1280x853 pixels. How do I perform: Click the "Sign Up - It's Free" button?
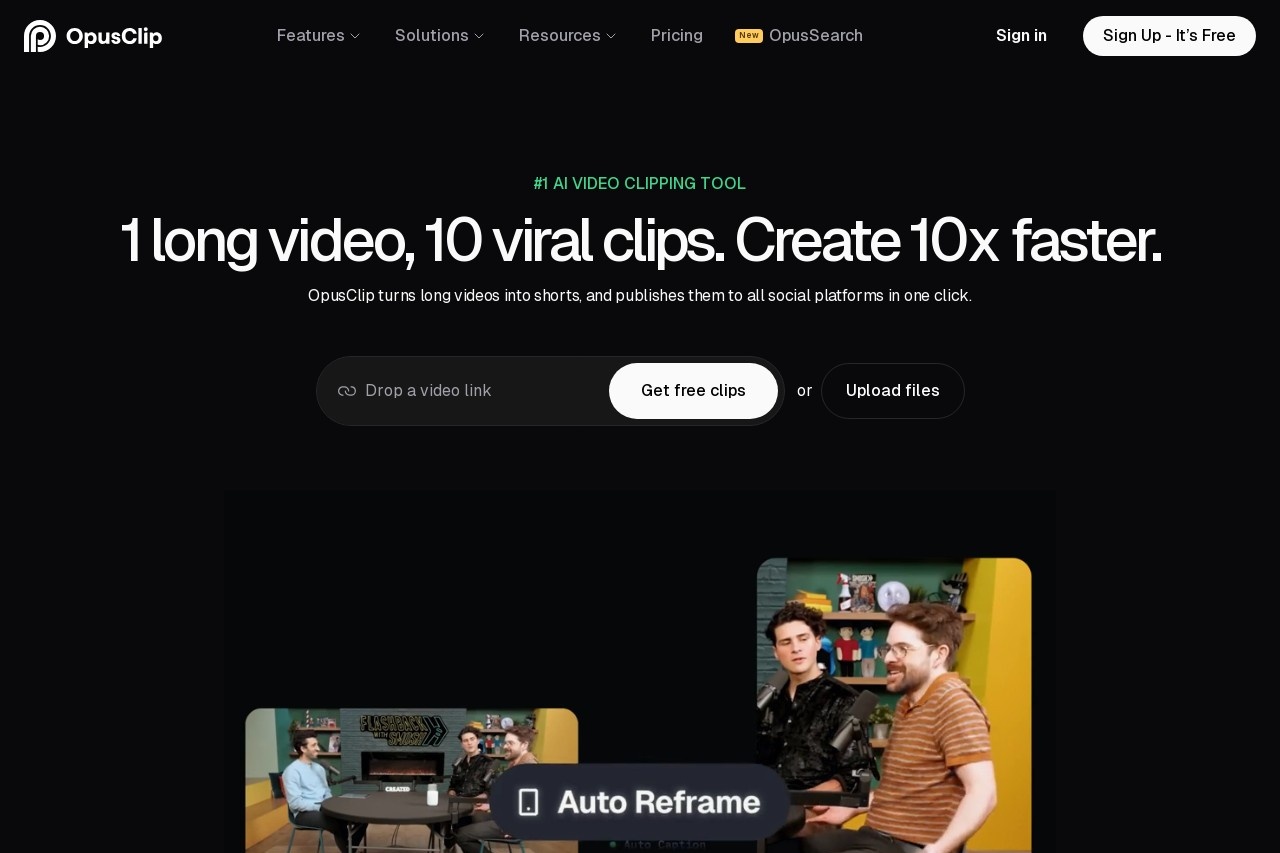click(x=1169, y=35)
